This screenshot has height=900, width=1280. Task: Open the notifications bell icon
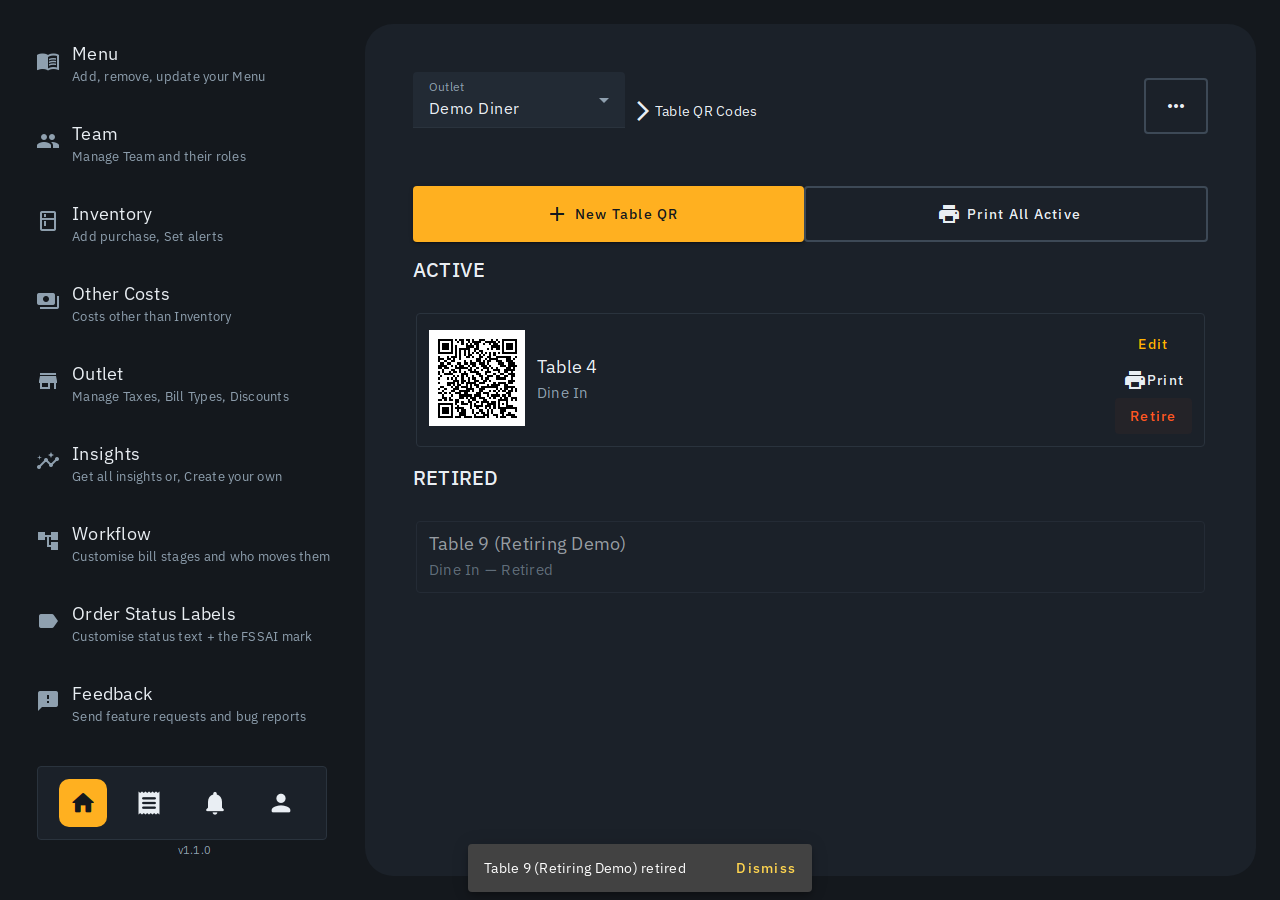[215, 803]
